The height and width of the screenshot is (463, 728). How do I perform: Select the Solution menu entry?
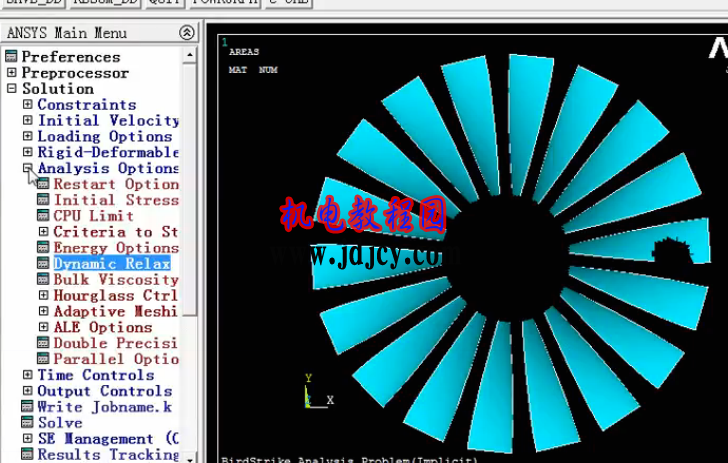pyautogui.click(x=58, y=89)
